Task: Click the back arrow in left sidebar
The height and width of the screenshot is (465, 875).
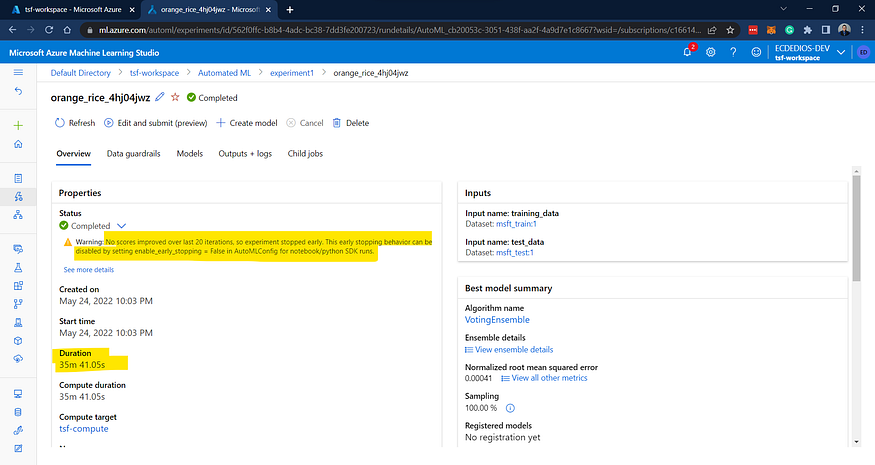Action: click(x=18, y=90)
